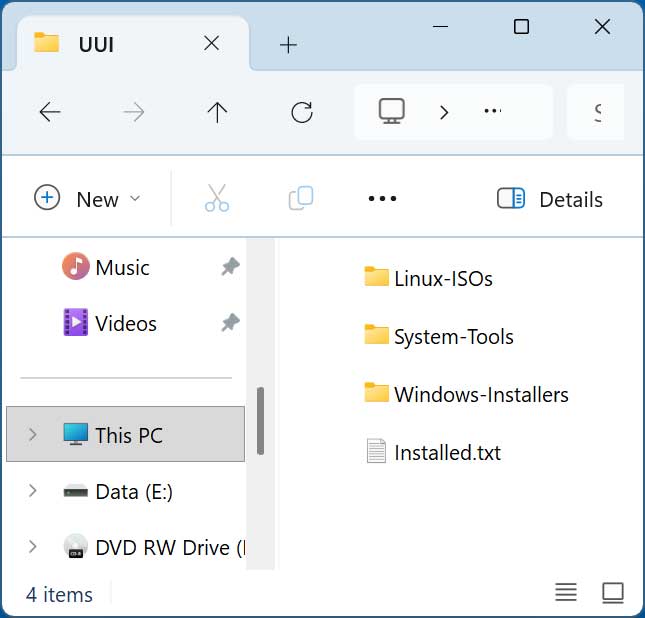This screenshot has height=618, width=645.
Task: Click the Linux-ISOs folder icon
Action: [x=376, y=276]
